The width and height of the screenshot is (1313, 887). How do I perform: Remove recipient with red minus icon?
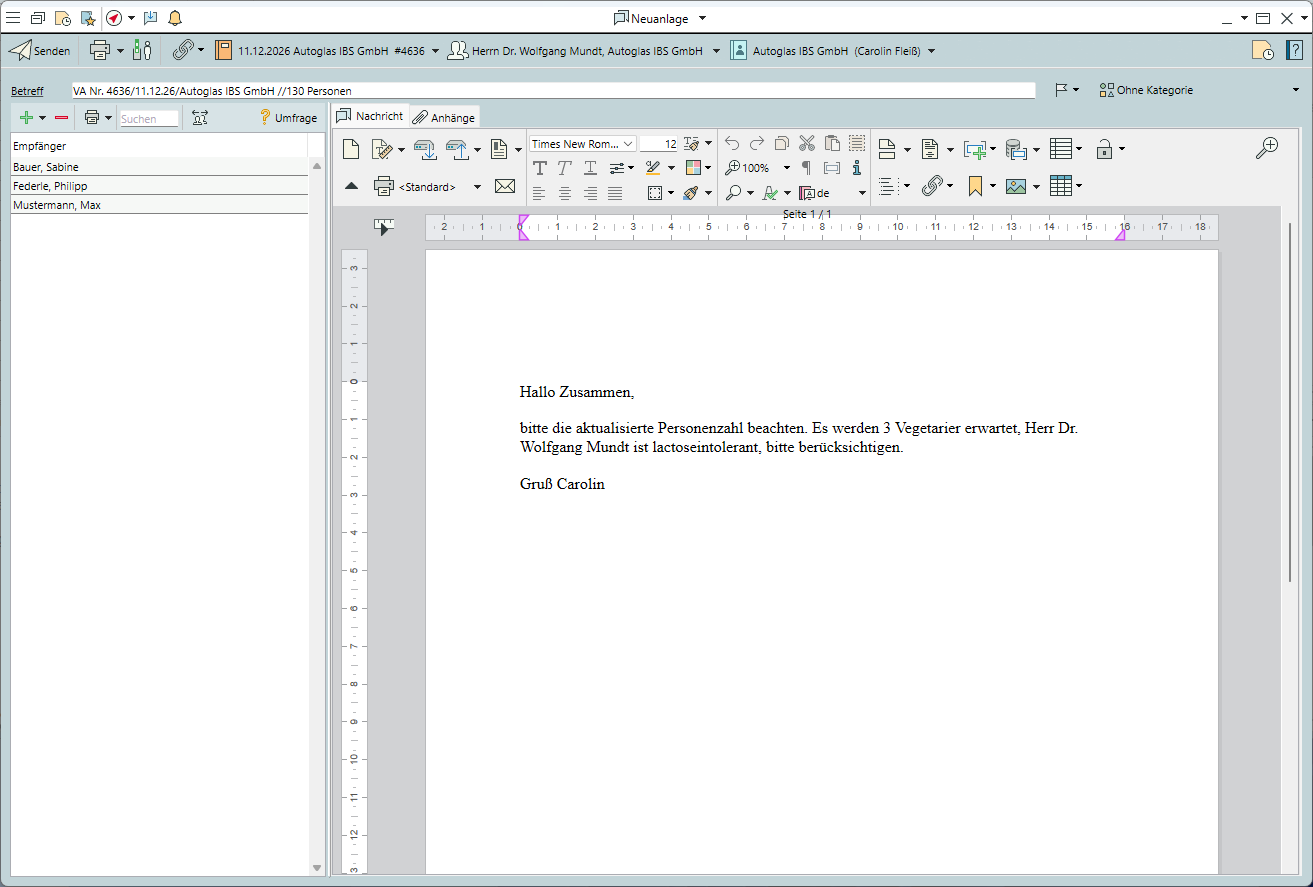coord(62,118)
